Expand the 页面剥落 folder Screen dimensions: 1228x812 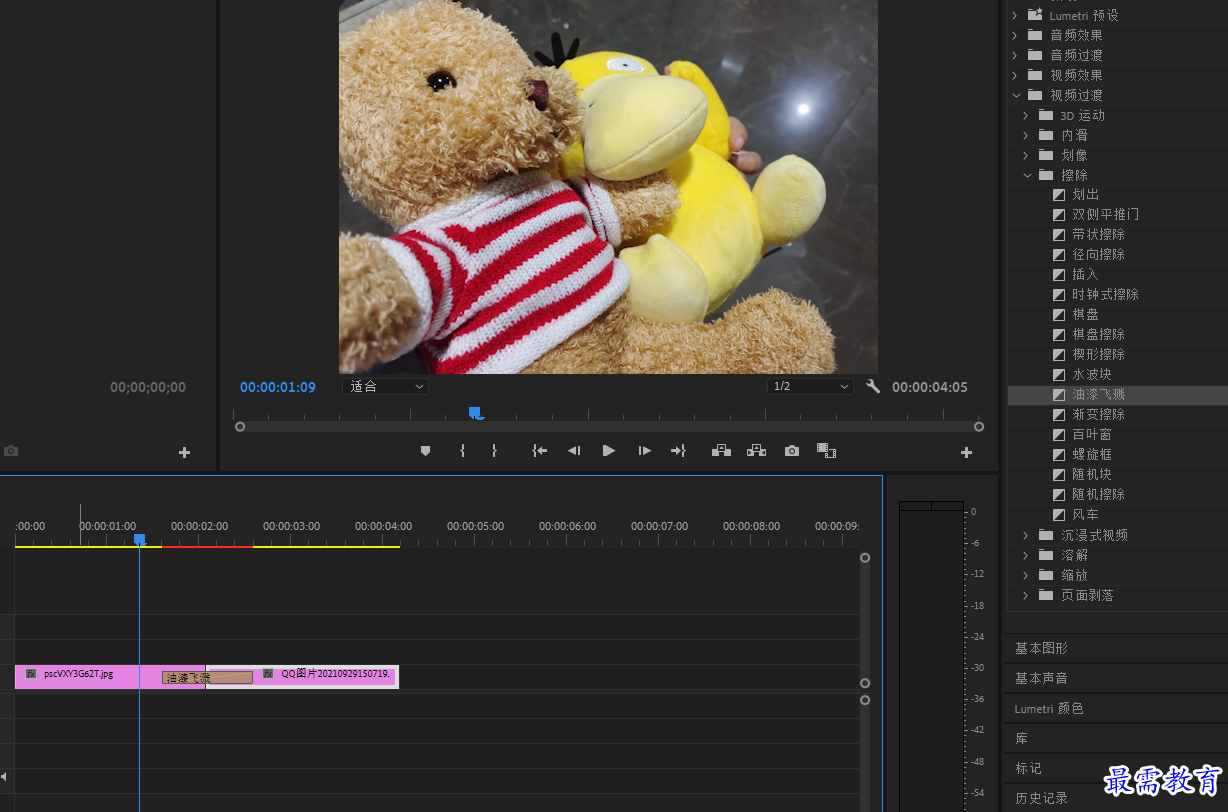click(1026, 595)
